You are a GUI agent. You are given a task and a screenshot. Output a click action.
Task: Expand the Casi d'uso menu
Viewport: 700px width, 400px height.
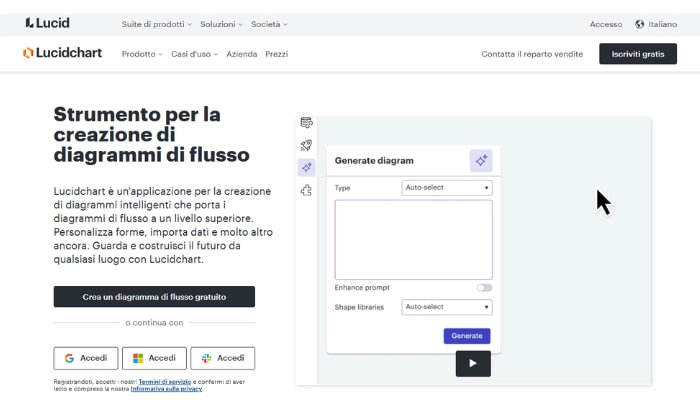[x=194, y=54]
